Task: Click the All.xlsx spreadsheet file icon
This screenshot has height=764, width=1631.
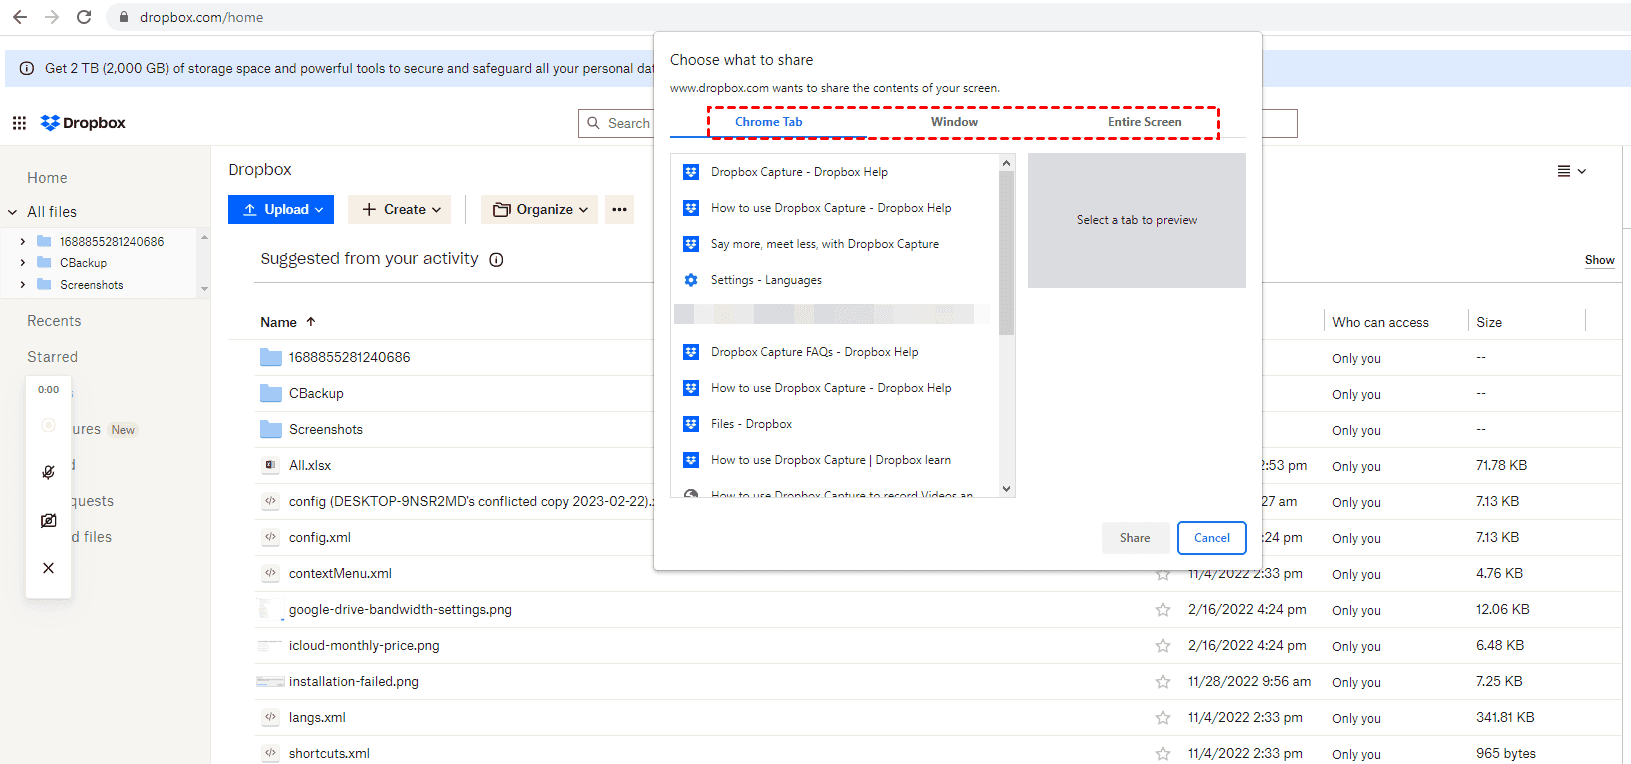Action: pyautogui.click(x=270, y=465)
